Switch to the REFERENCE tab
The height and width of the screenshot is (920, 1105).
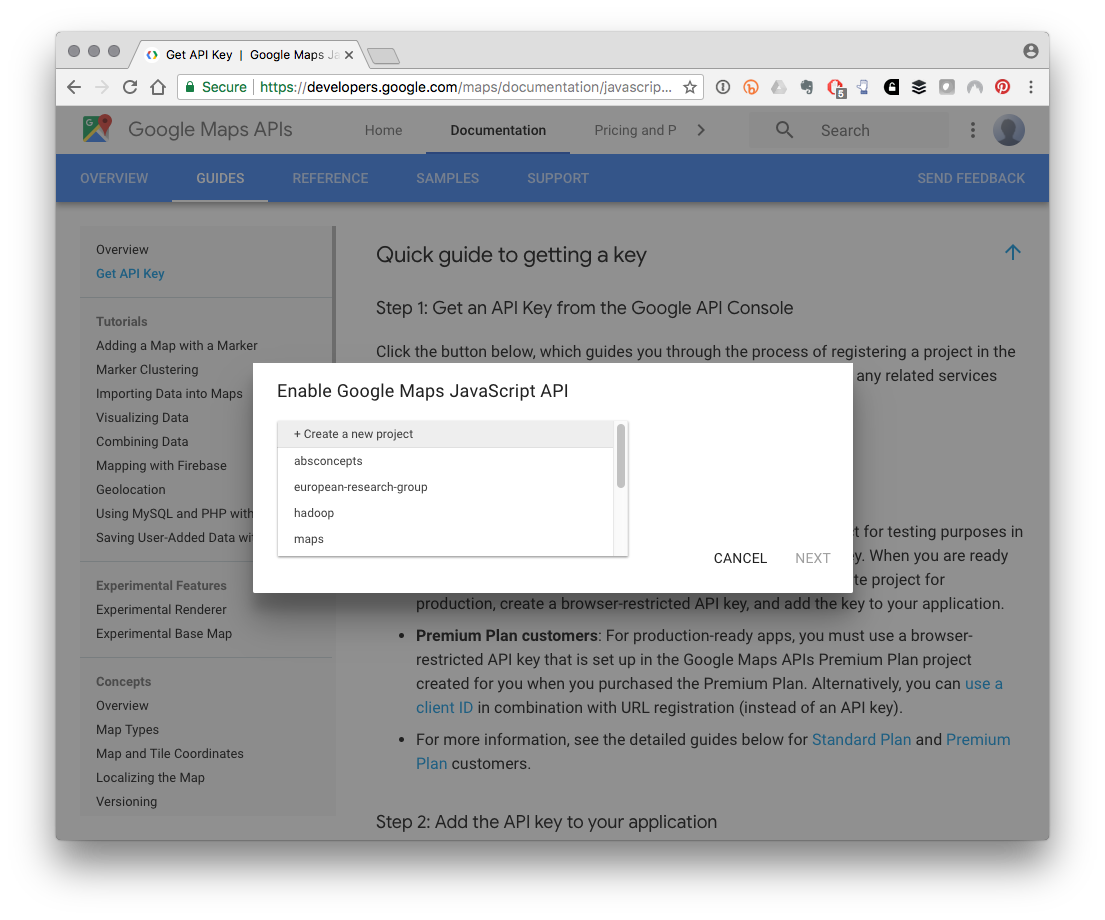point(331,178)
